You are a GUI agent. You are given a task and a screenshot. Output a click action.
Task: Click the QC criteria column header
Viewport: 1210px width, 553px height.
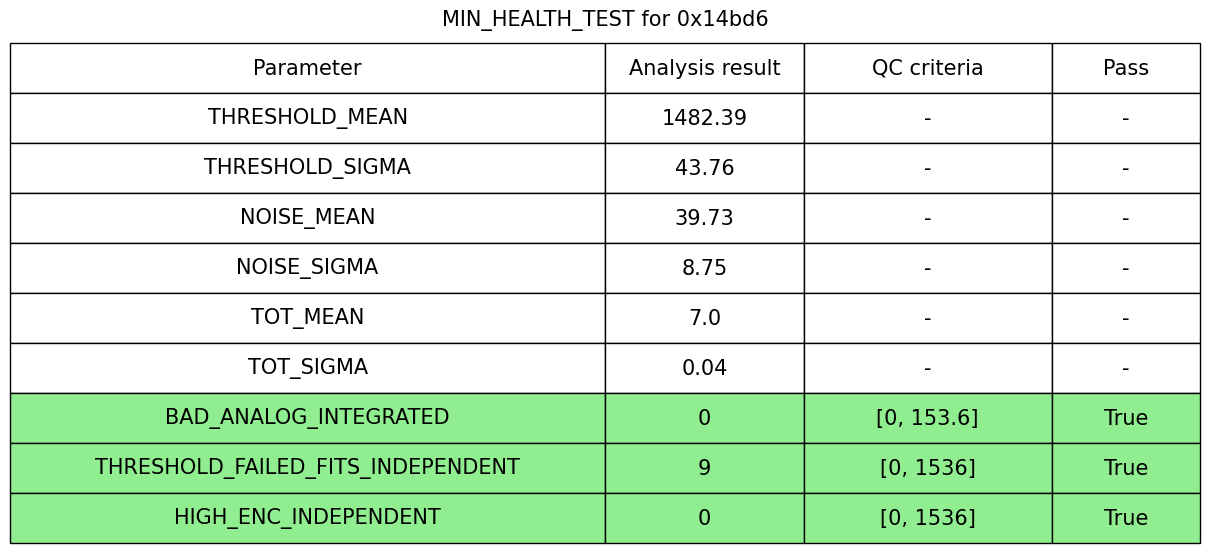927,69
